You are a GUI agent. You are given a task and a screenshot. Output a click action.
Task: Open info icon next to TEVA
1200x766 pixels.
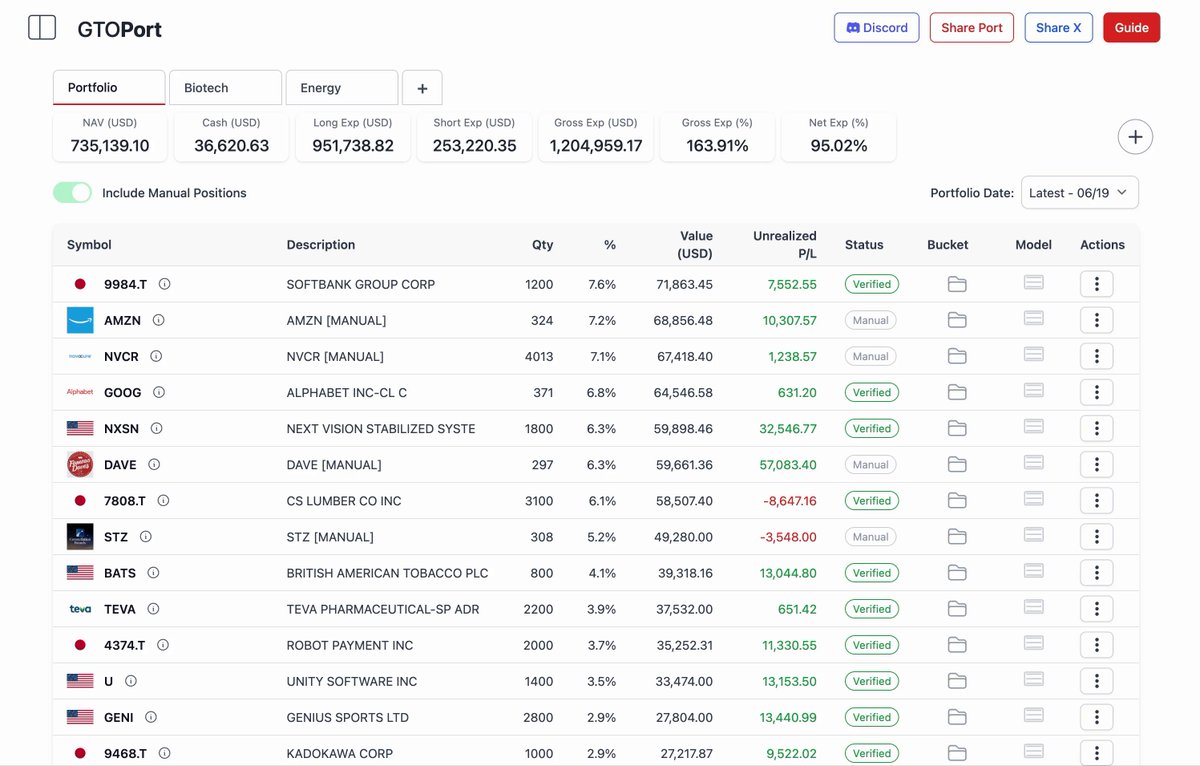(x=153, y=609)
